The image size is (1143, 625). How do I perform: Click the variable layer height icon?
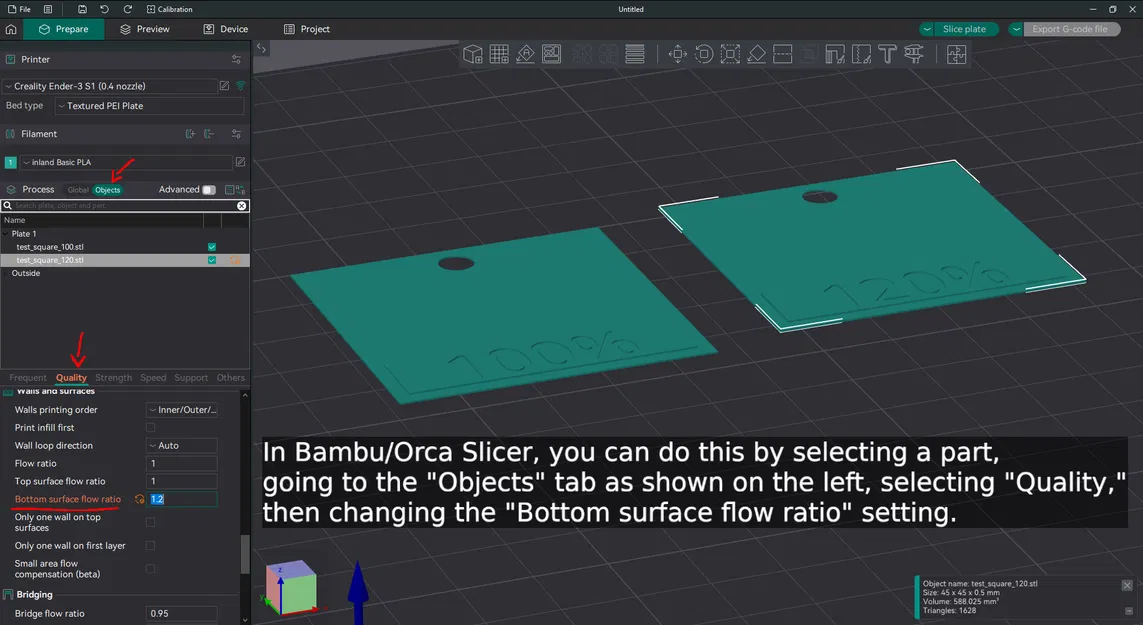(635, 54)
